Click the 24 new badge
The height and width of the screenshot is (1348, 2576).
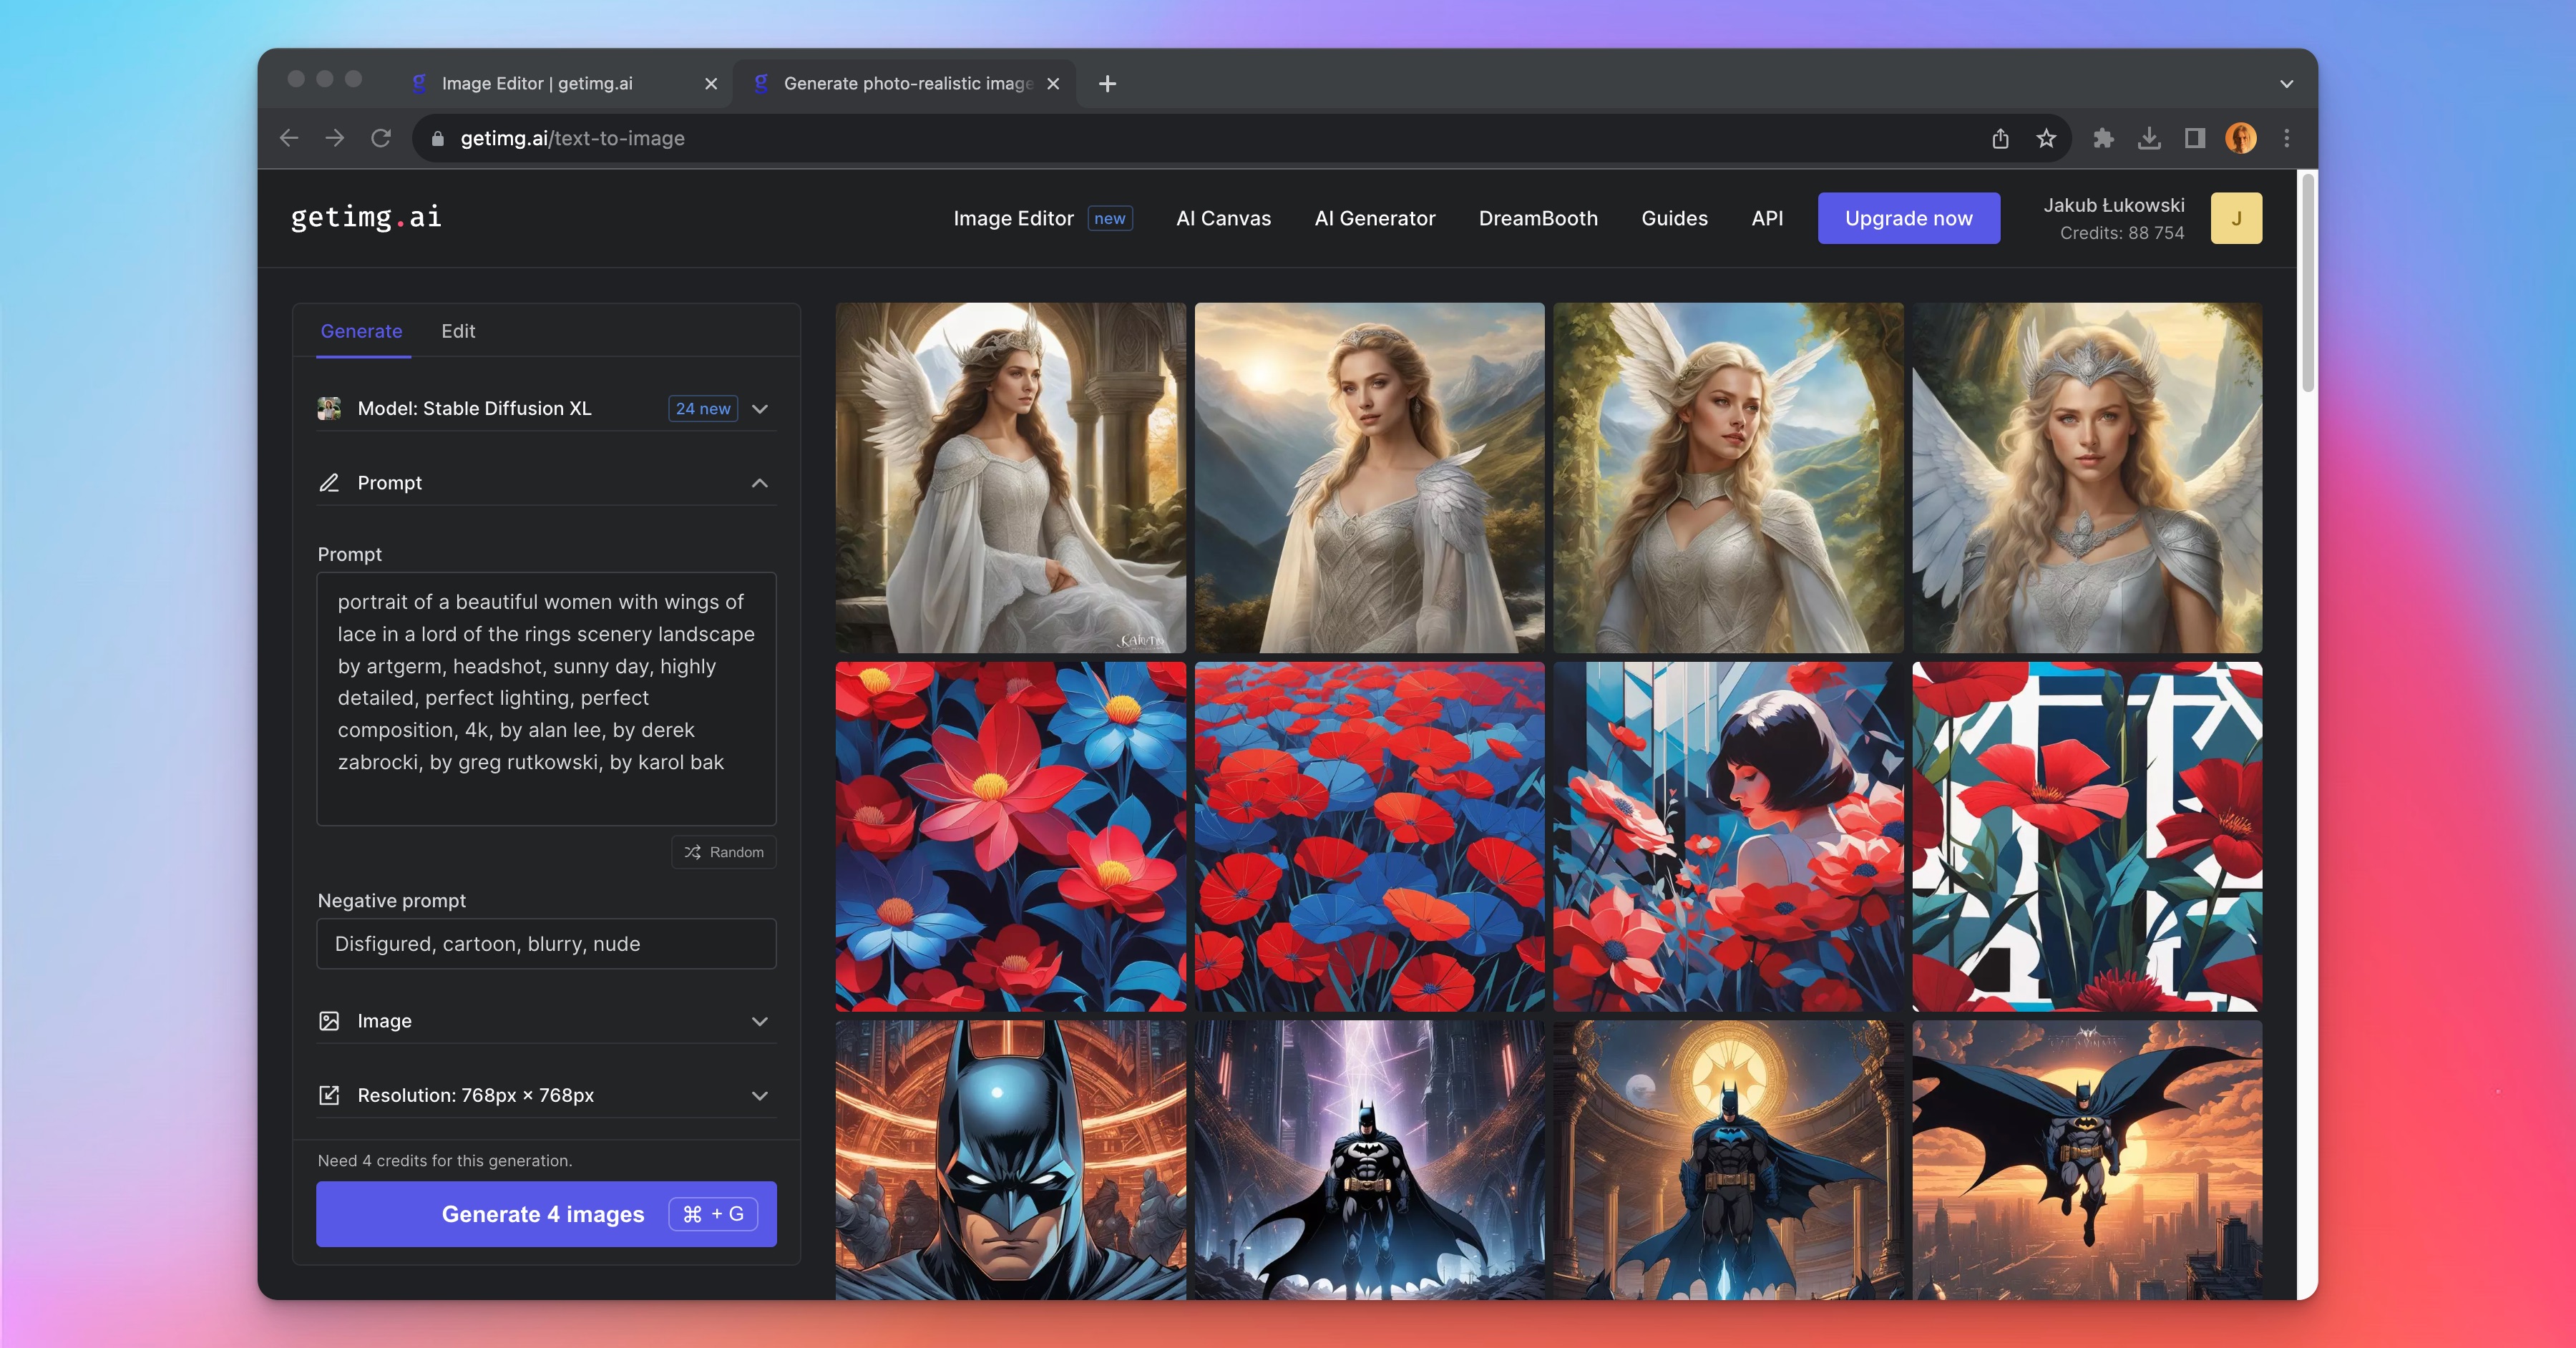point(702,408)
